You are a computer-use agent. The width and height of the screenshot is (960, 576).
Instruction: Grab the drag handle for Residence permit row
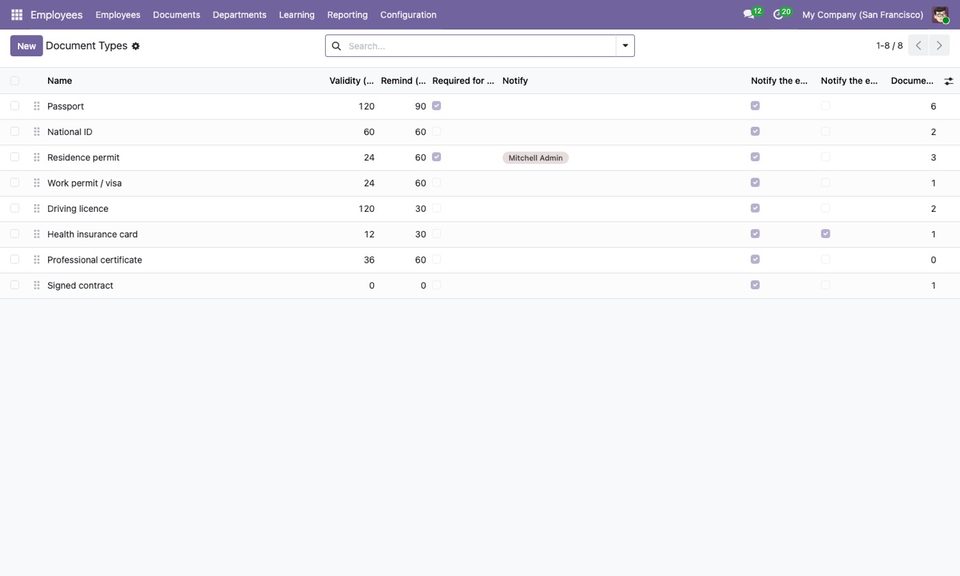pyautogui.click(x=37, y=157)
